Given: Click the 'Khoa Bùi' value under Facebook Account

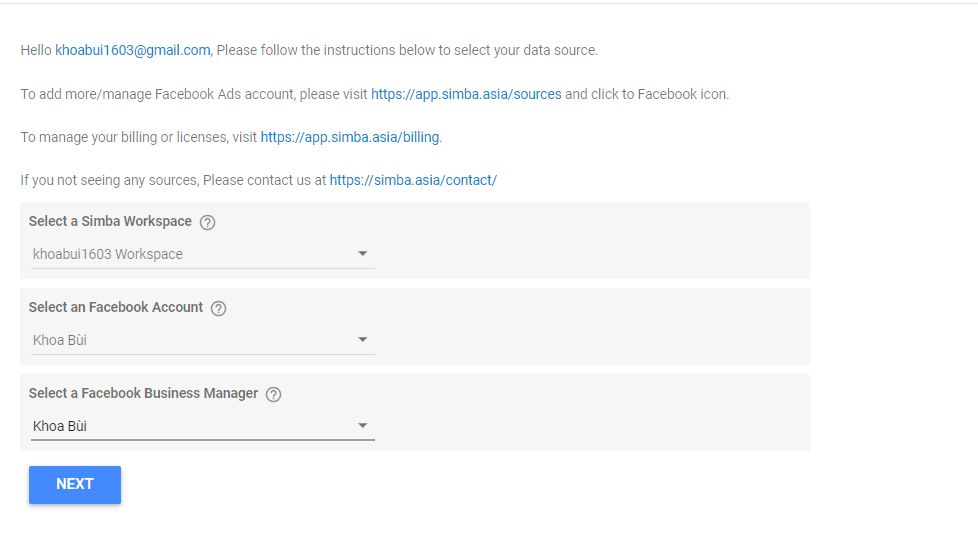Looking at the screenshot, I should [x=60, y=340].
